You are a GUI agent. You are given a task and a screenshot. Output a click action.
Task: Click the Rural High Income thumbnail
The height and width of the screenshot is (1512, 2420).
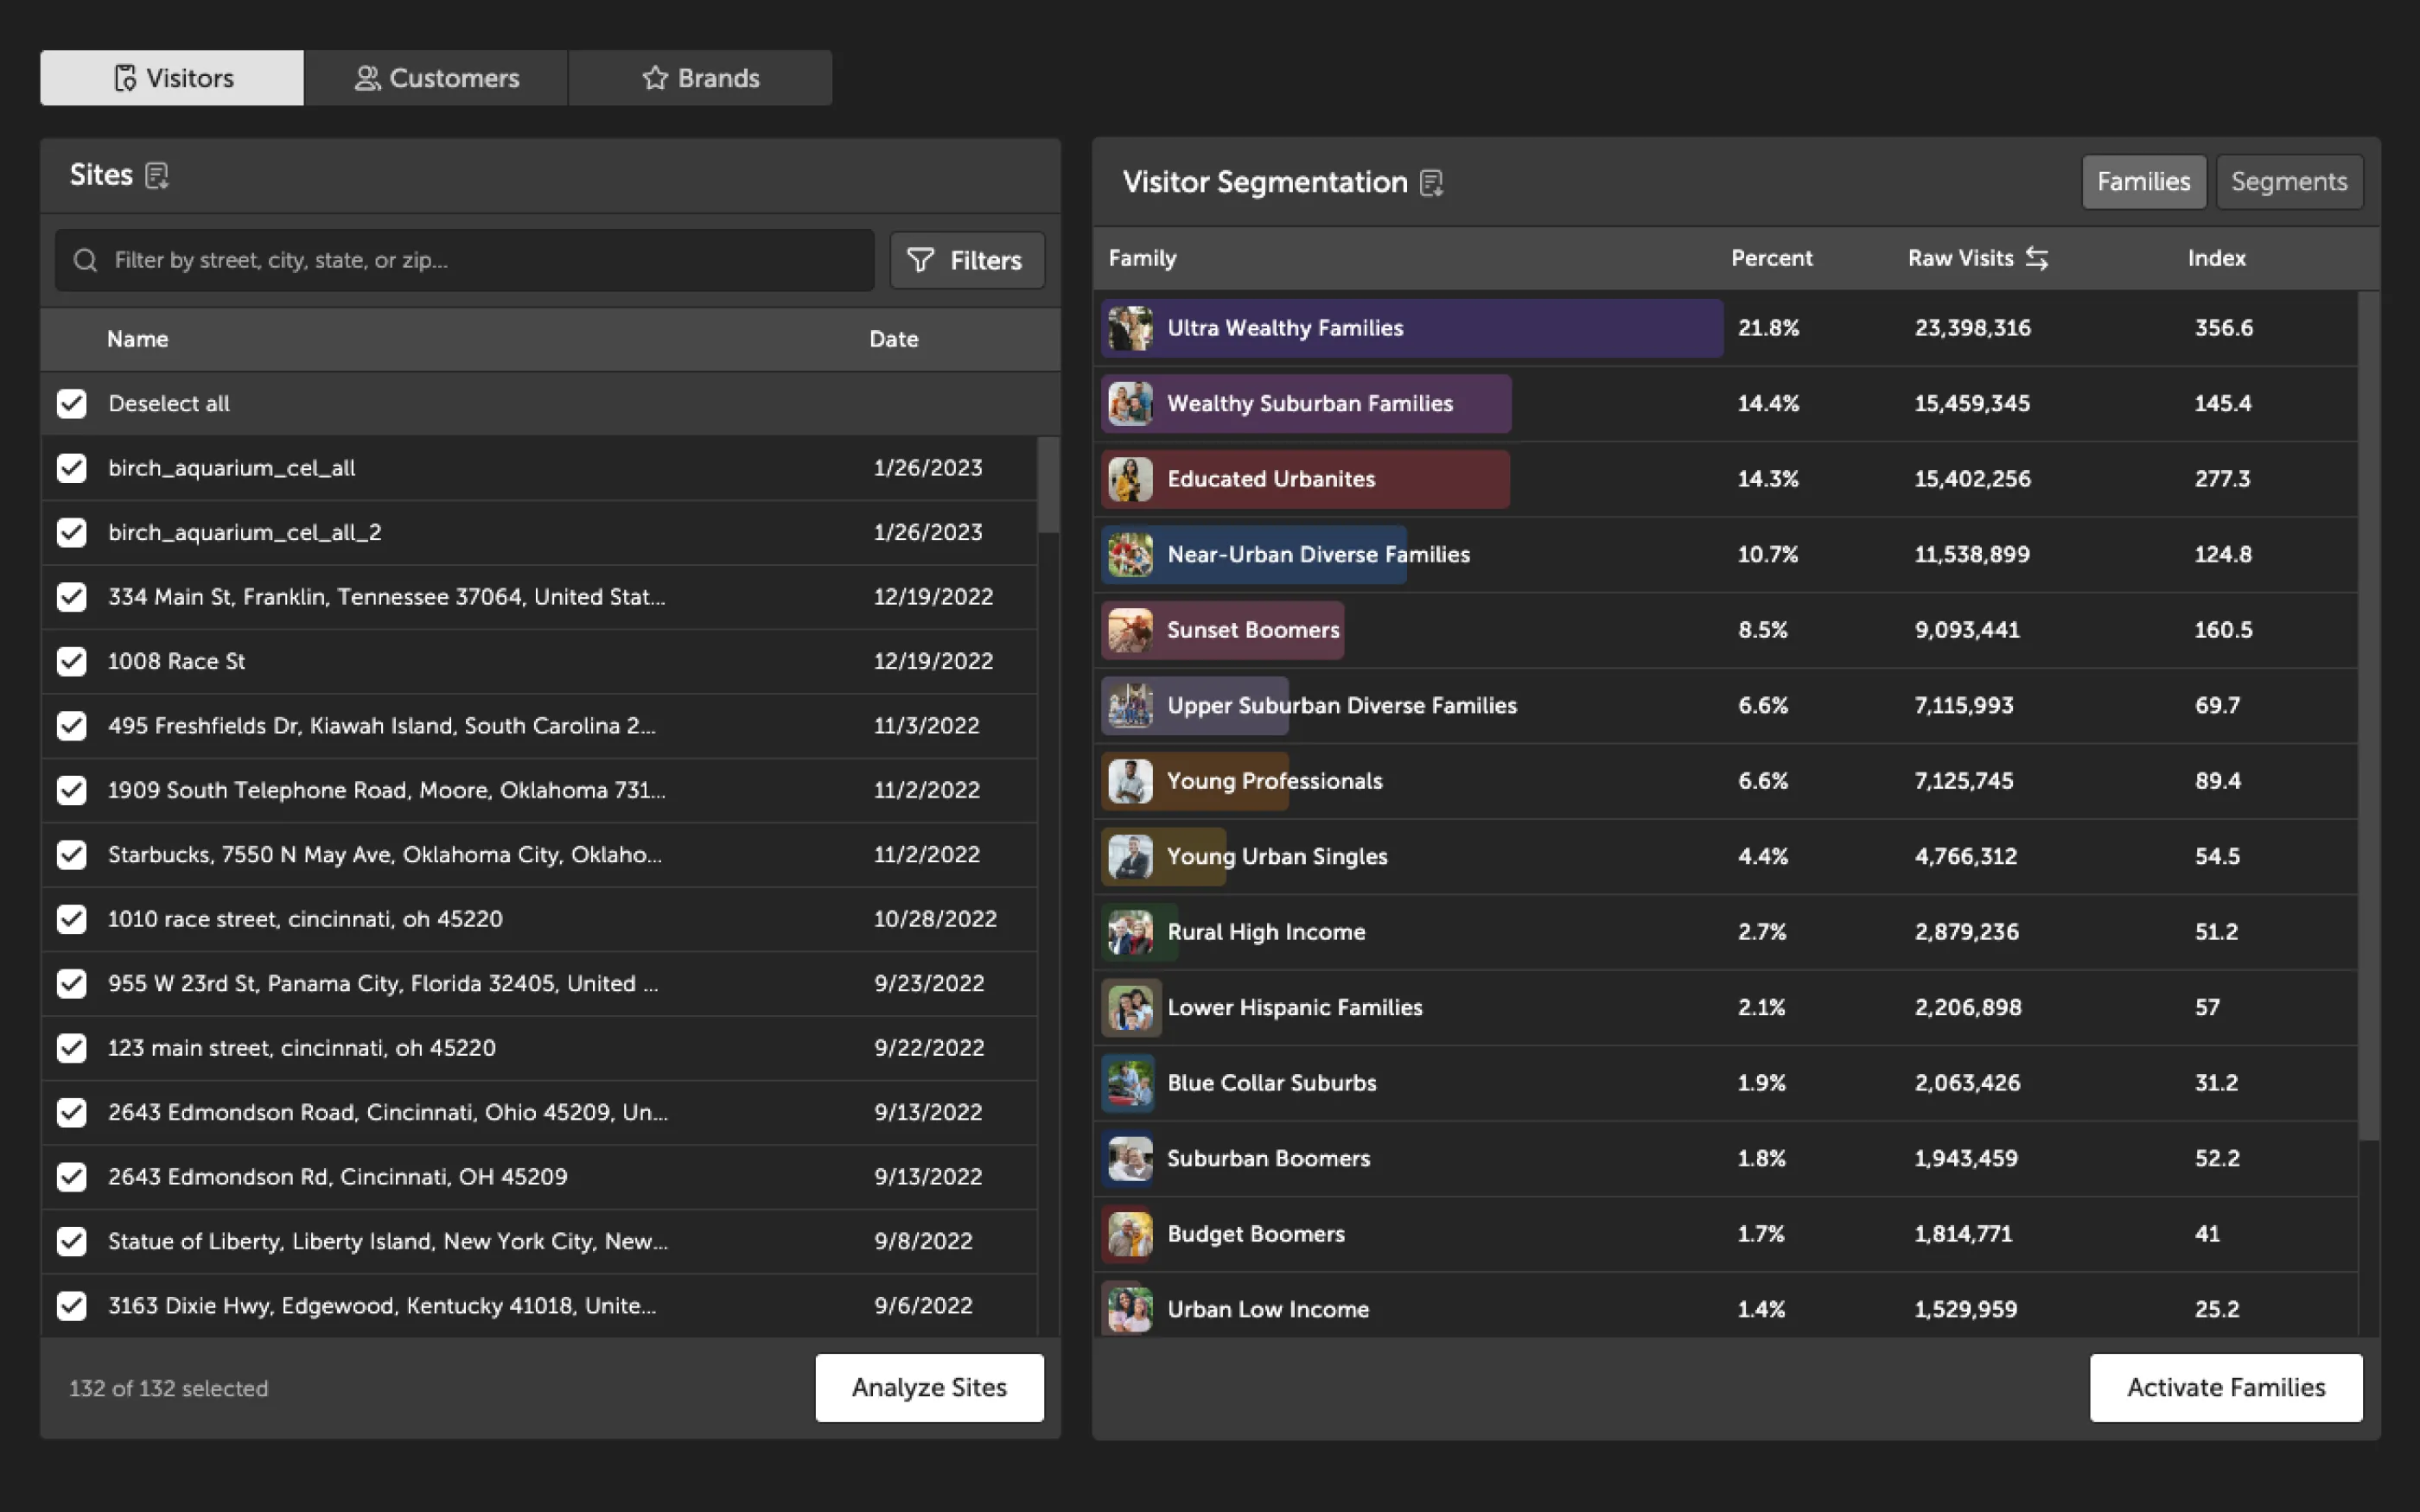tap(1130, 932)
